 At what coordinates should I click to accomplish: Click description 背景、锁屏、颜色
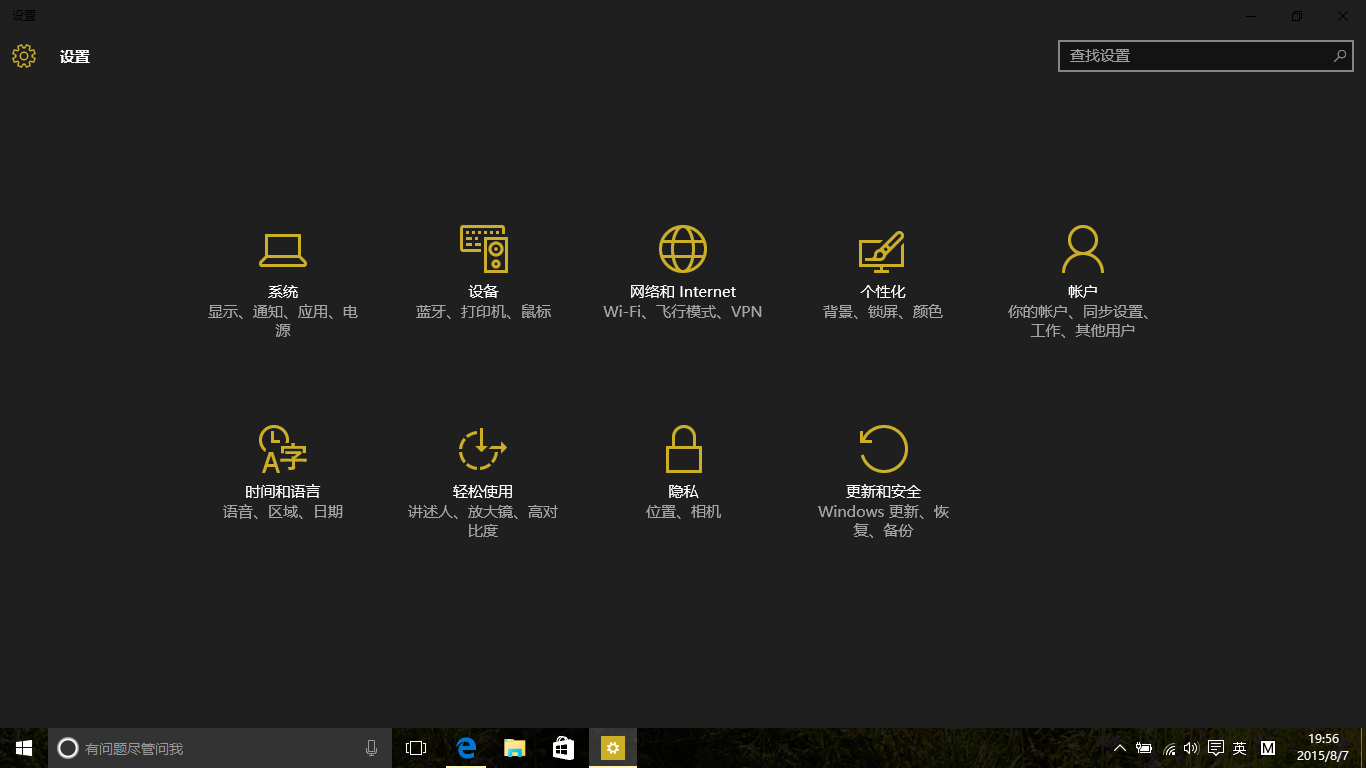tap(883, 312)
